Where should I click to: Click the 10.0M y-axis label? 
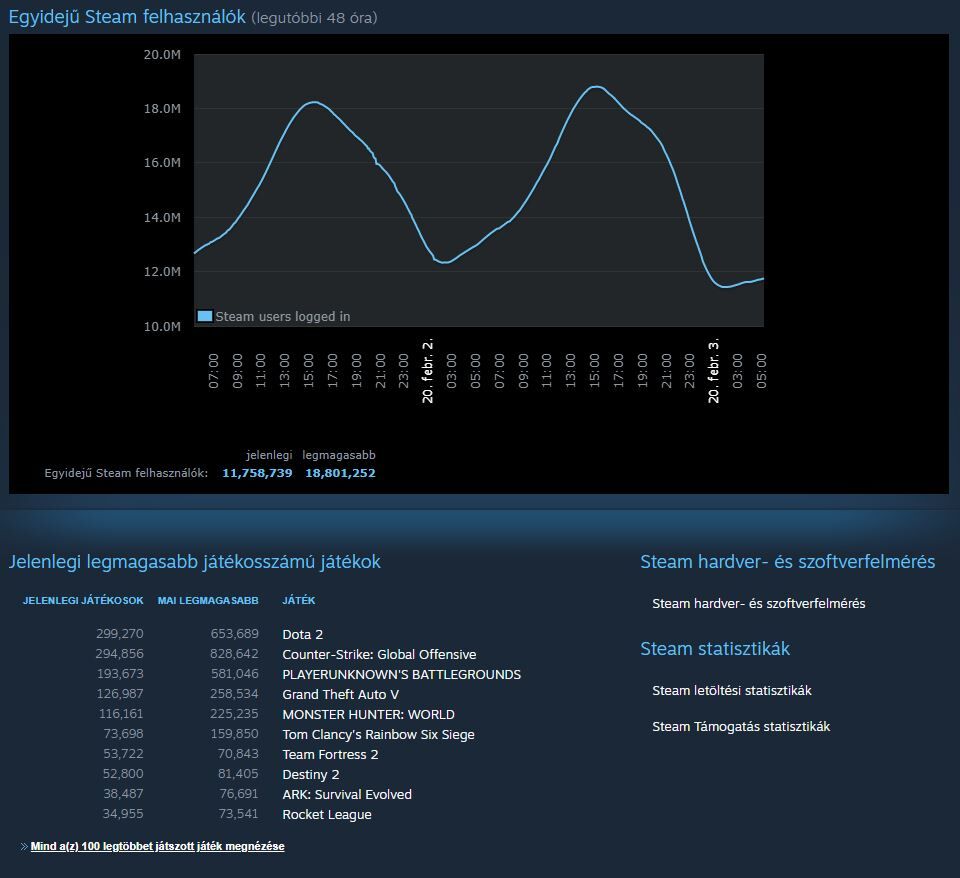[x=162, y=326]
